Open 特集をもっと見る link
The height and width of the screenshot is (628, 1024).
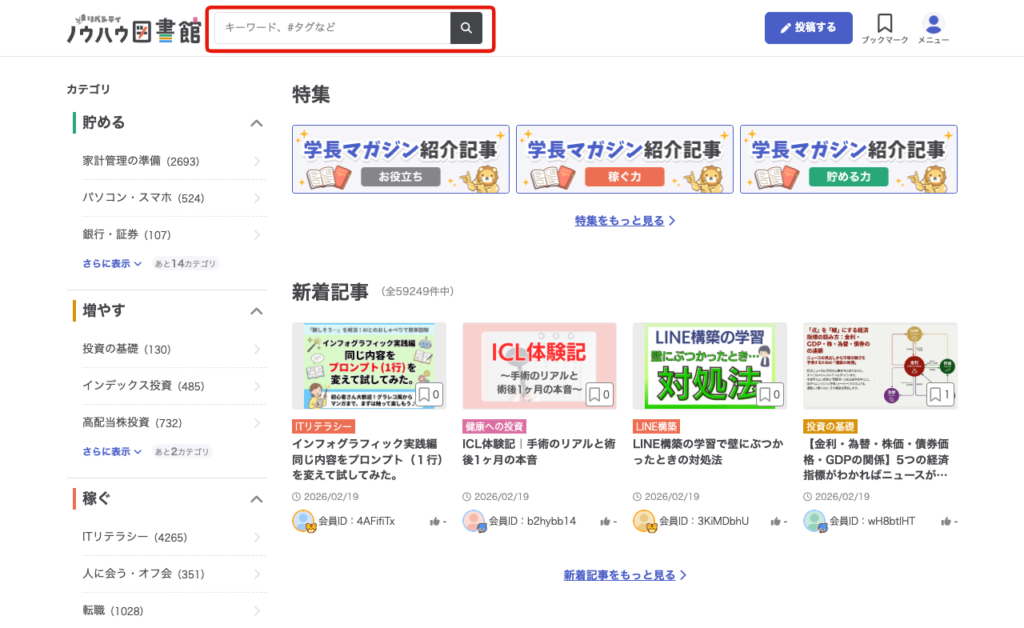[625, 220]
